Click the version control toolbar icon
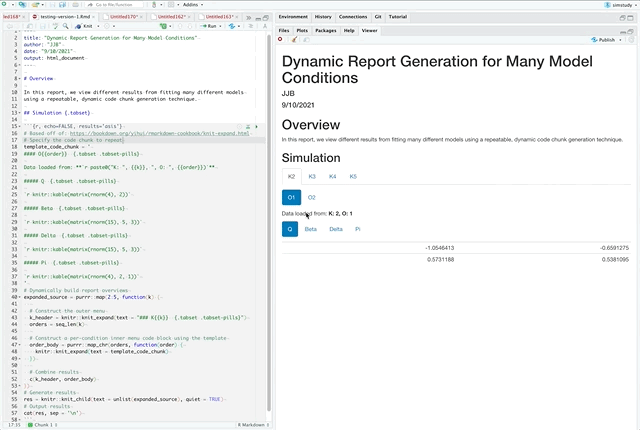The width and height of the screenshot is (640, 430). click(154, 4)
